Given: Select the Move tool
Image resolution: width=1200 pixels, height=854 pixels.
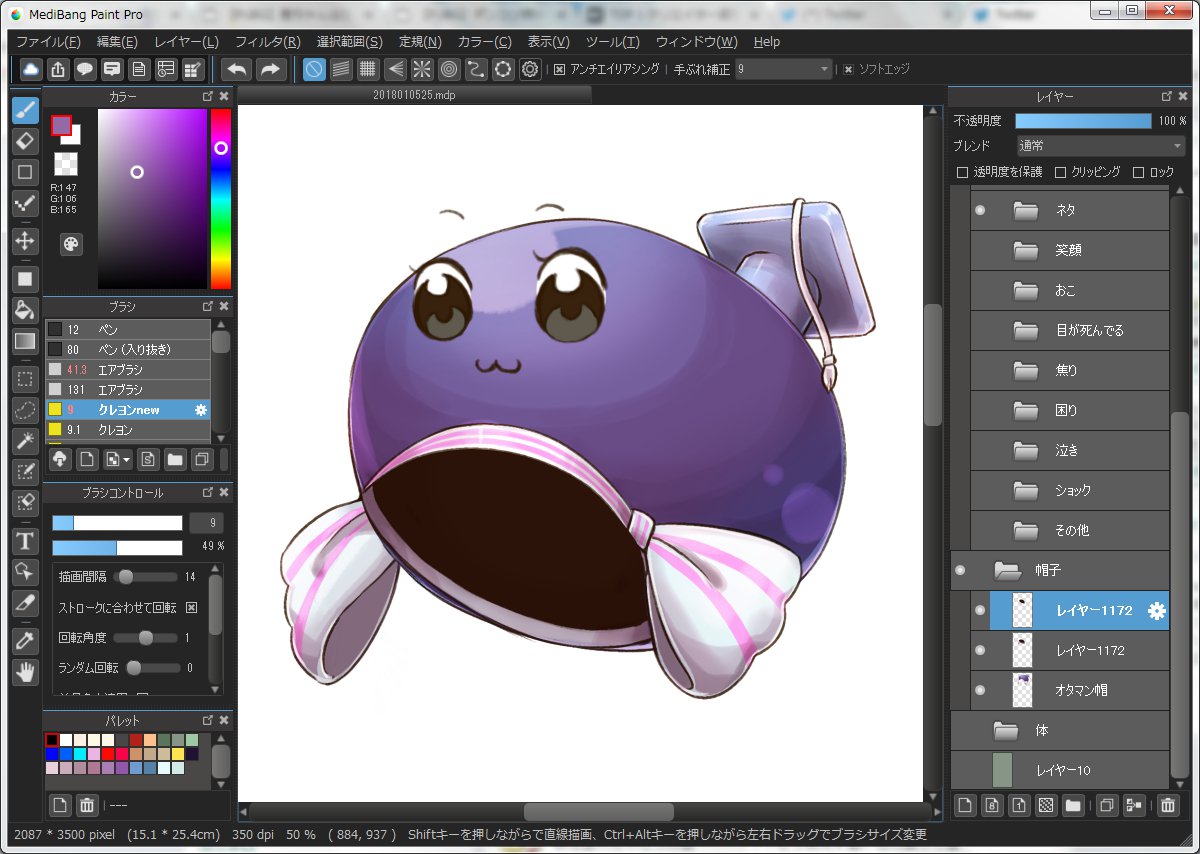Looking at the screenshot, I should (25, 241).
